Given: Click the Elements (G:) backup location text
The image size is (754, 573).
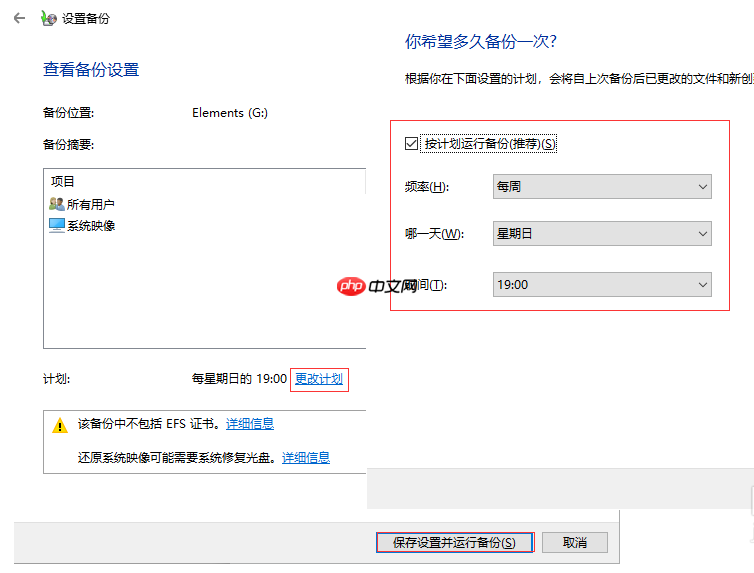Looking at the screenshot, I should point(230,112).
